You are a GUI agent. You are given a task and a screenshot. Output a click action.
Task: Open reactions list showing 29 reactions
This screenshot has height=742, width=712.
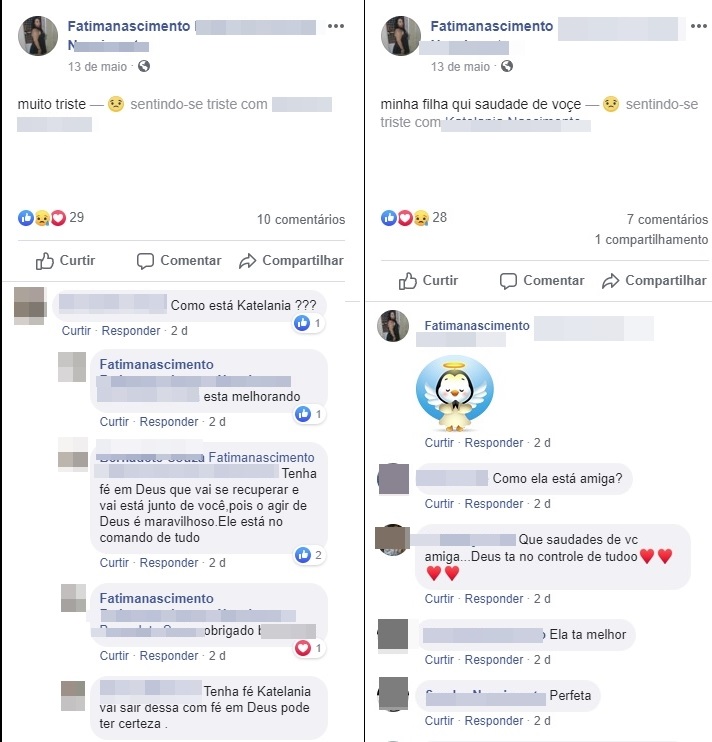(x=51, y=218)
